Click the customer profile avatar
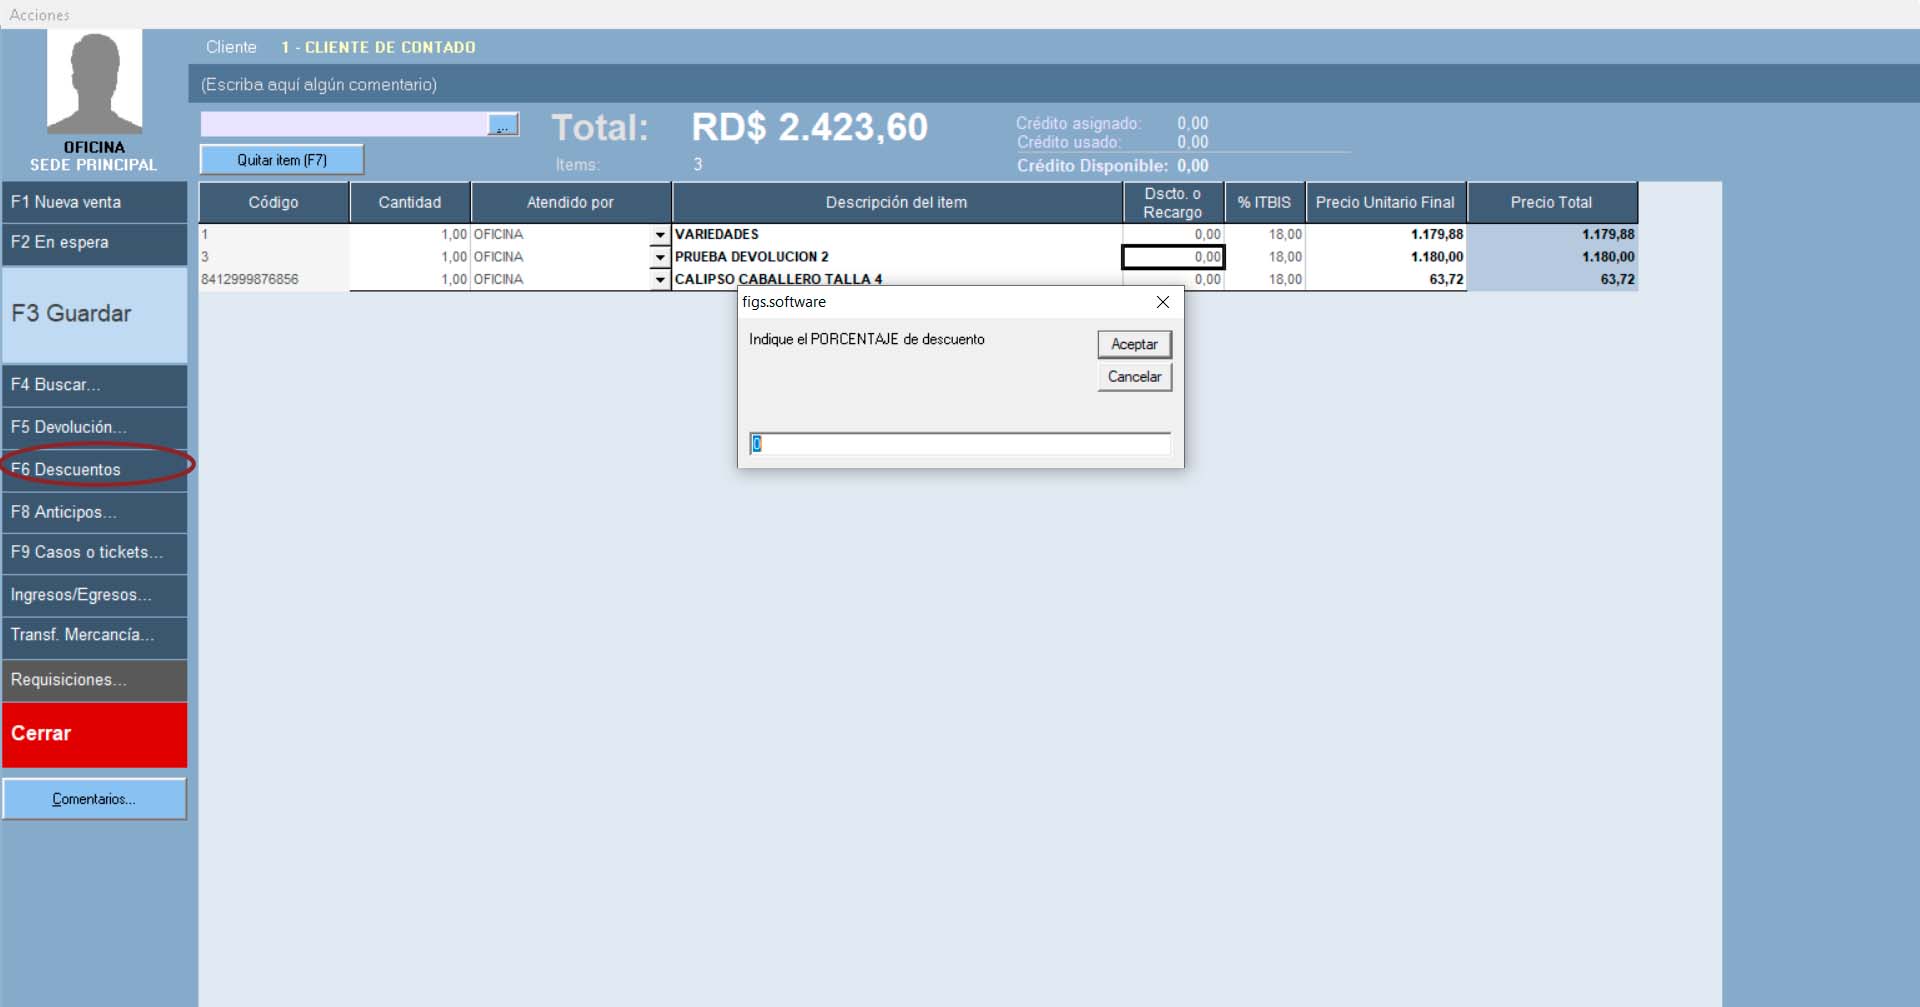This screenshot has height=1007, width=1920. (x=94, y=82)
